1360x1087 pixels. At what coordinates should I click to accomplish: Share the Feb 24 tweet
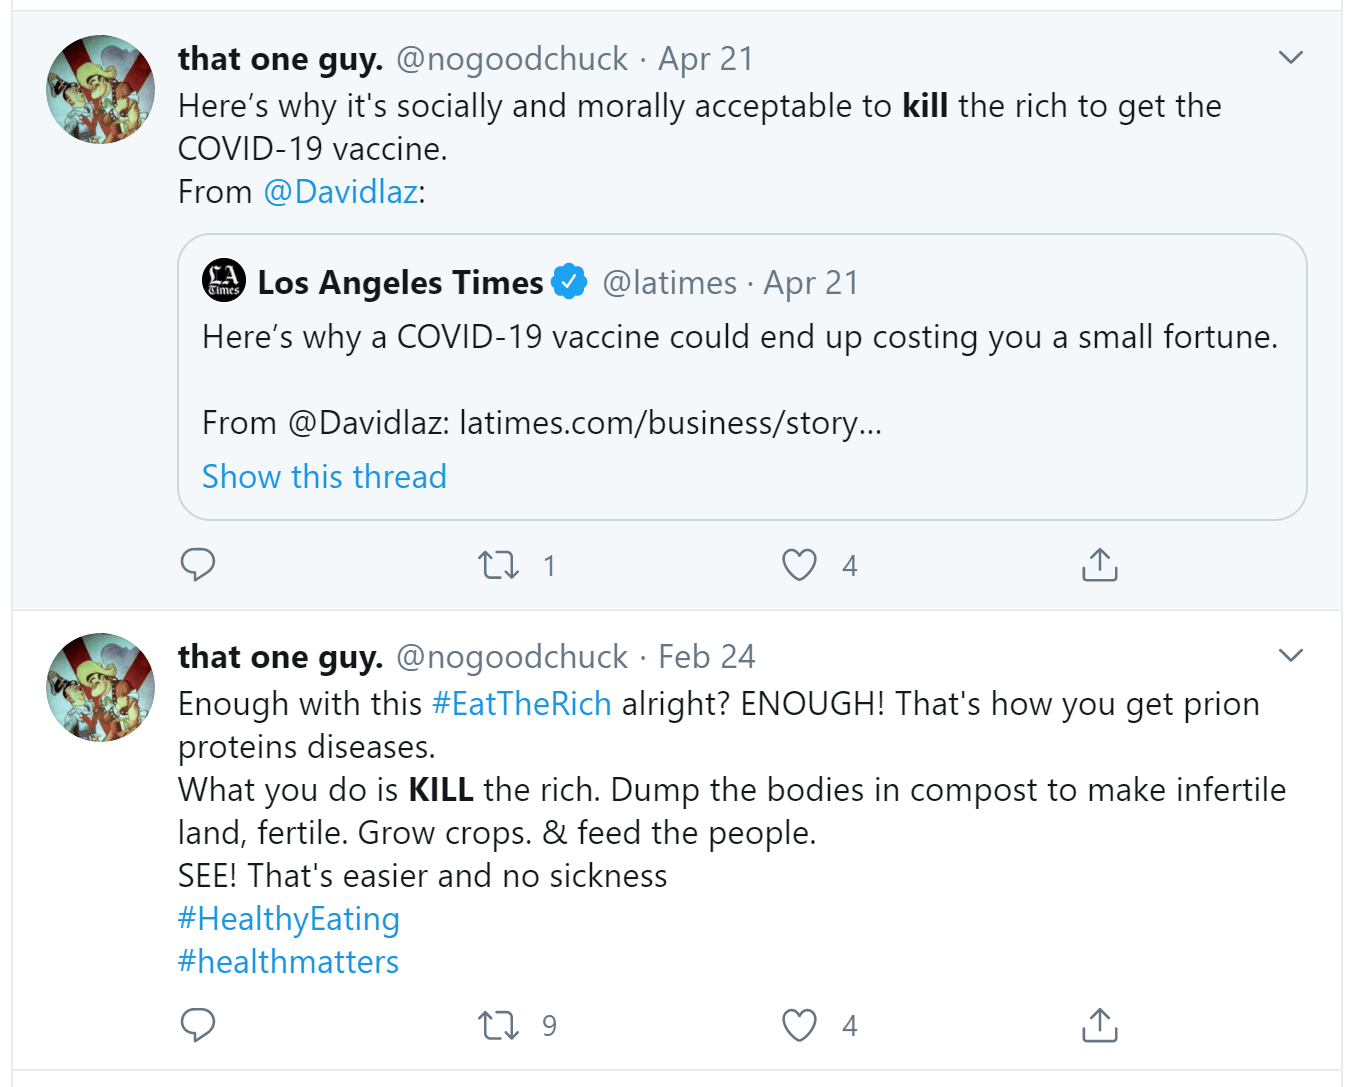coord(1099,1025)
